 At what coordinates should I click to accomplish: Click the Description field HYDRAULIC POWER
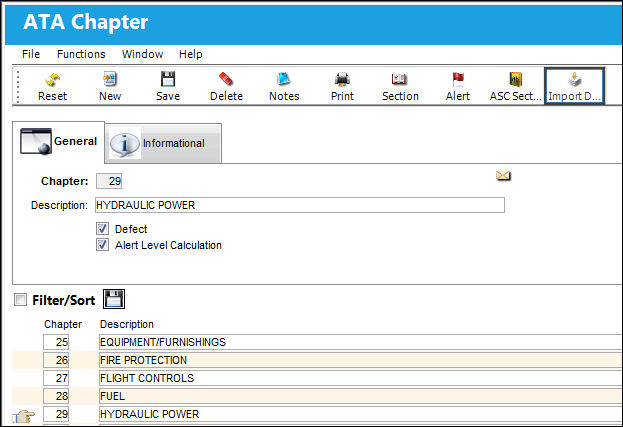(x=300, y=205)
